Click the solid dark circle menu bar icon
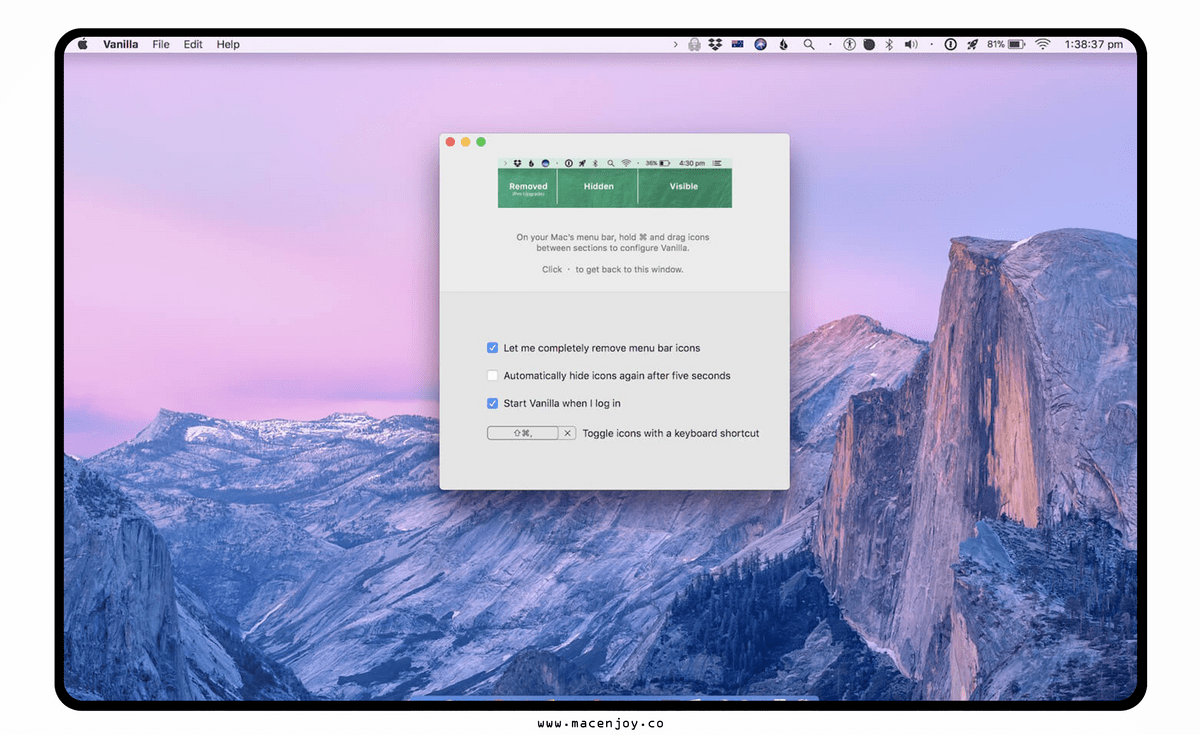Screen dimensions: 1200x735 tap(869, 45)
